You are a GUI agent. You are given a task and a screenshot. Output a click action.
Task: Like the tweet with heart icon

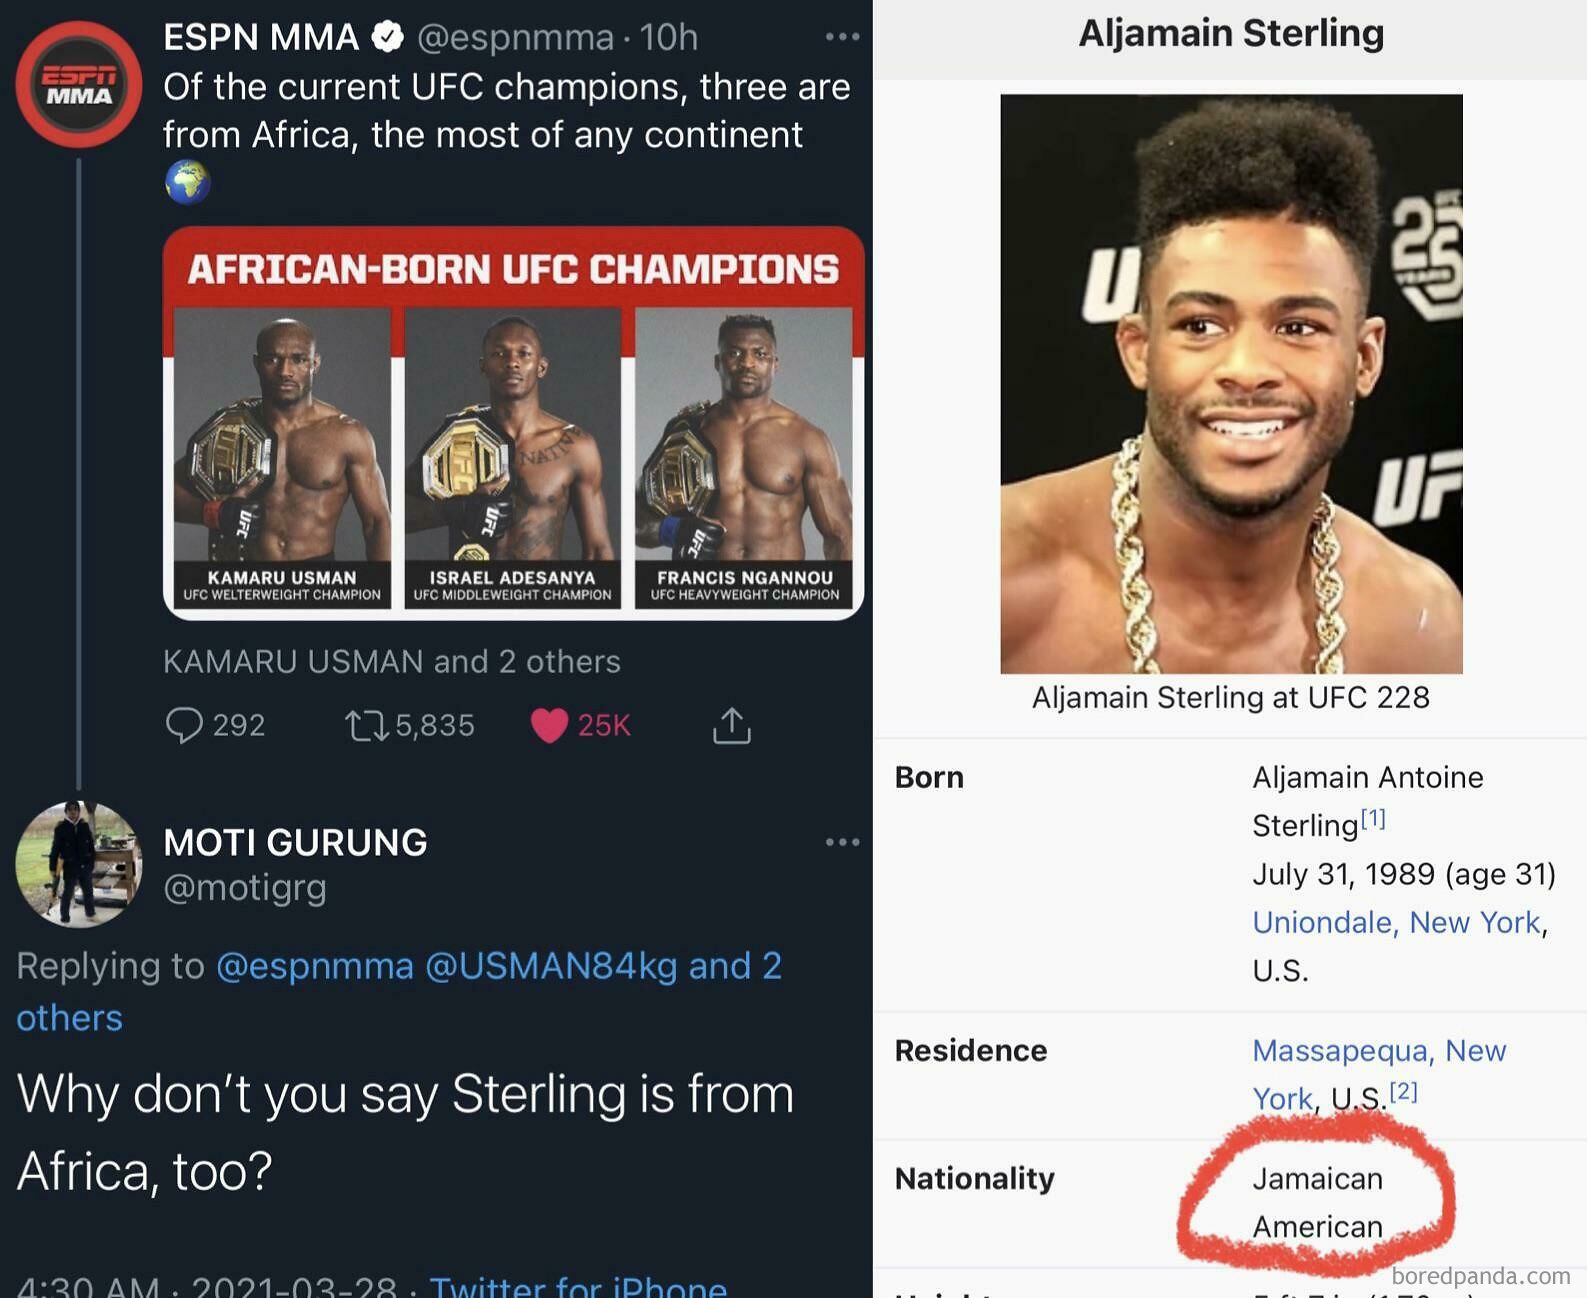(x=549, y=725)
